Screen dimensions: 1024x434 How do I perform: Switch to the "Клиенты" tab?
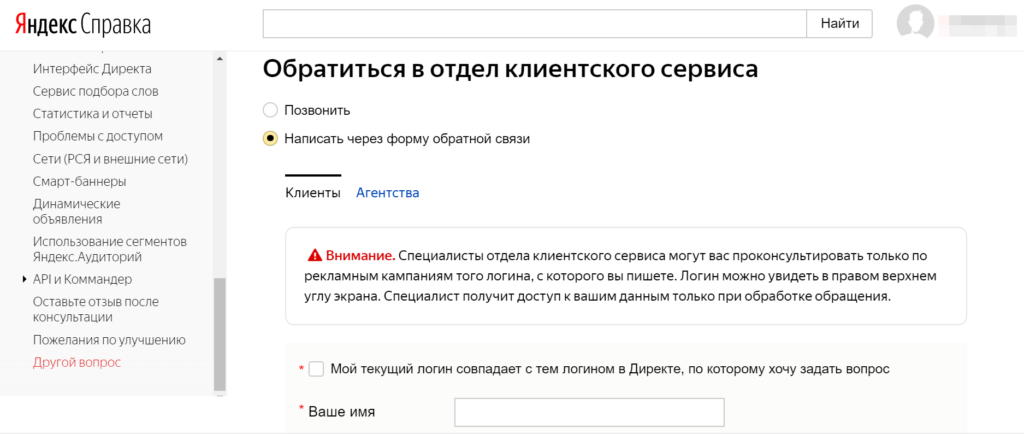(313, 193)
